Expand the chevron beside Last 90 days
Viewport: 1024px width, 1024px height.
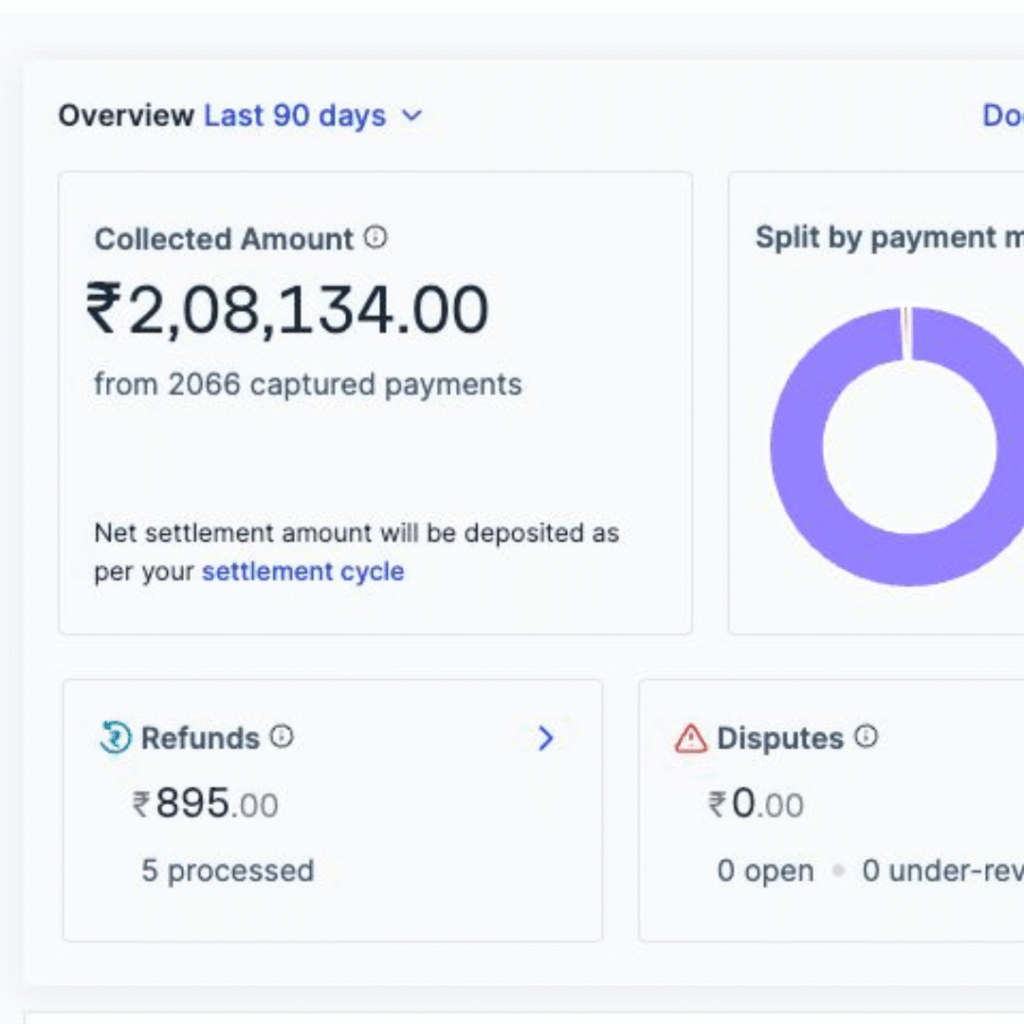click(411, 116)
